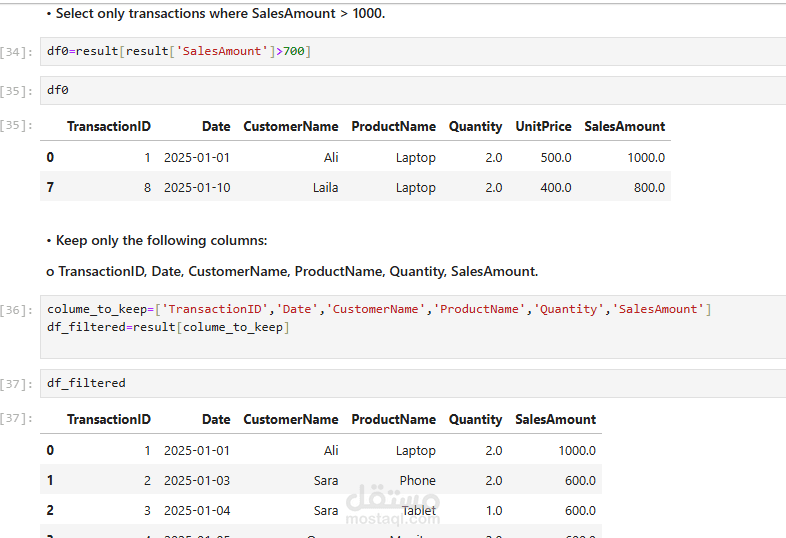Click code cell 35 containing df0

pos(413,90)
